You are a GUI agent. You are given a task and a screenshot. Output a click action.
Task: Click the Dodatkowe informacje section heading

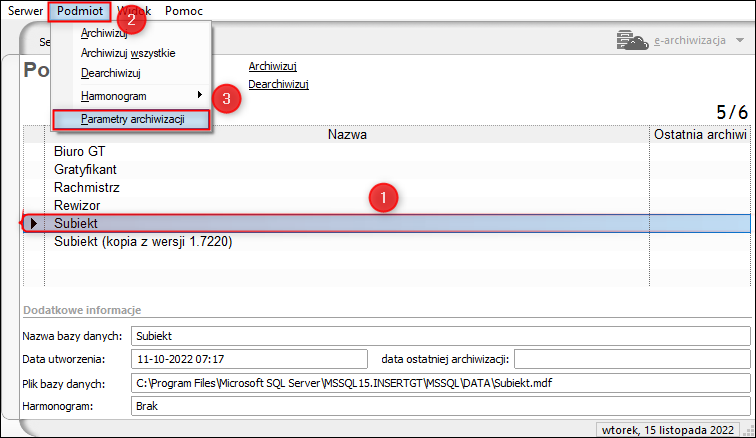click(x=82, y=310)
